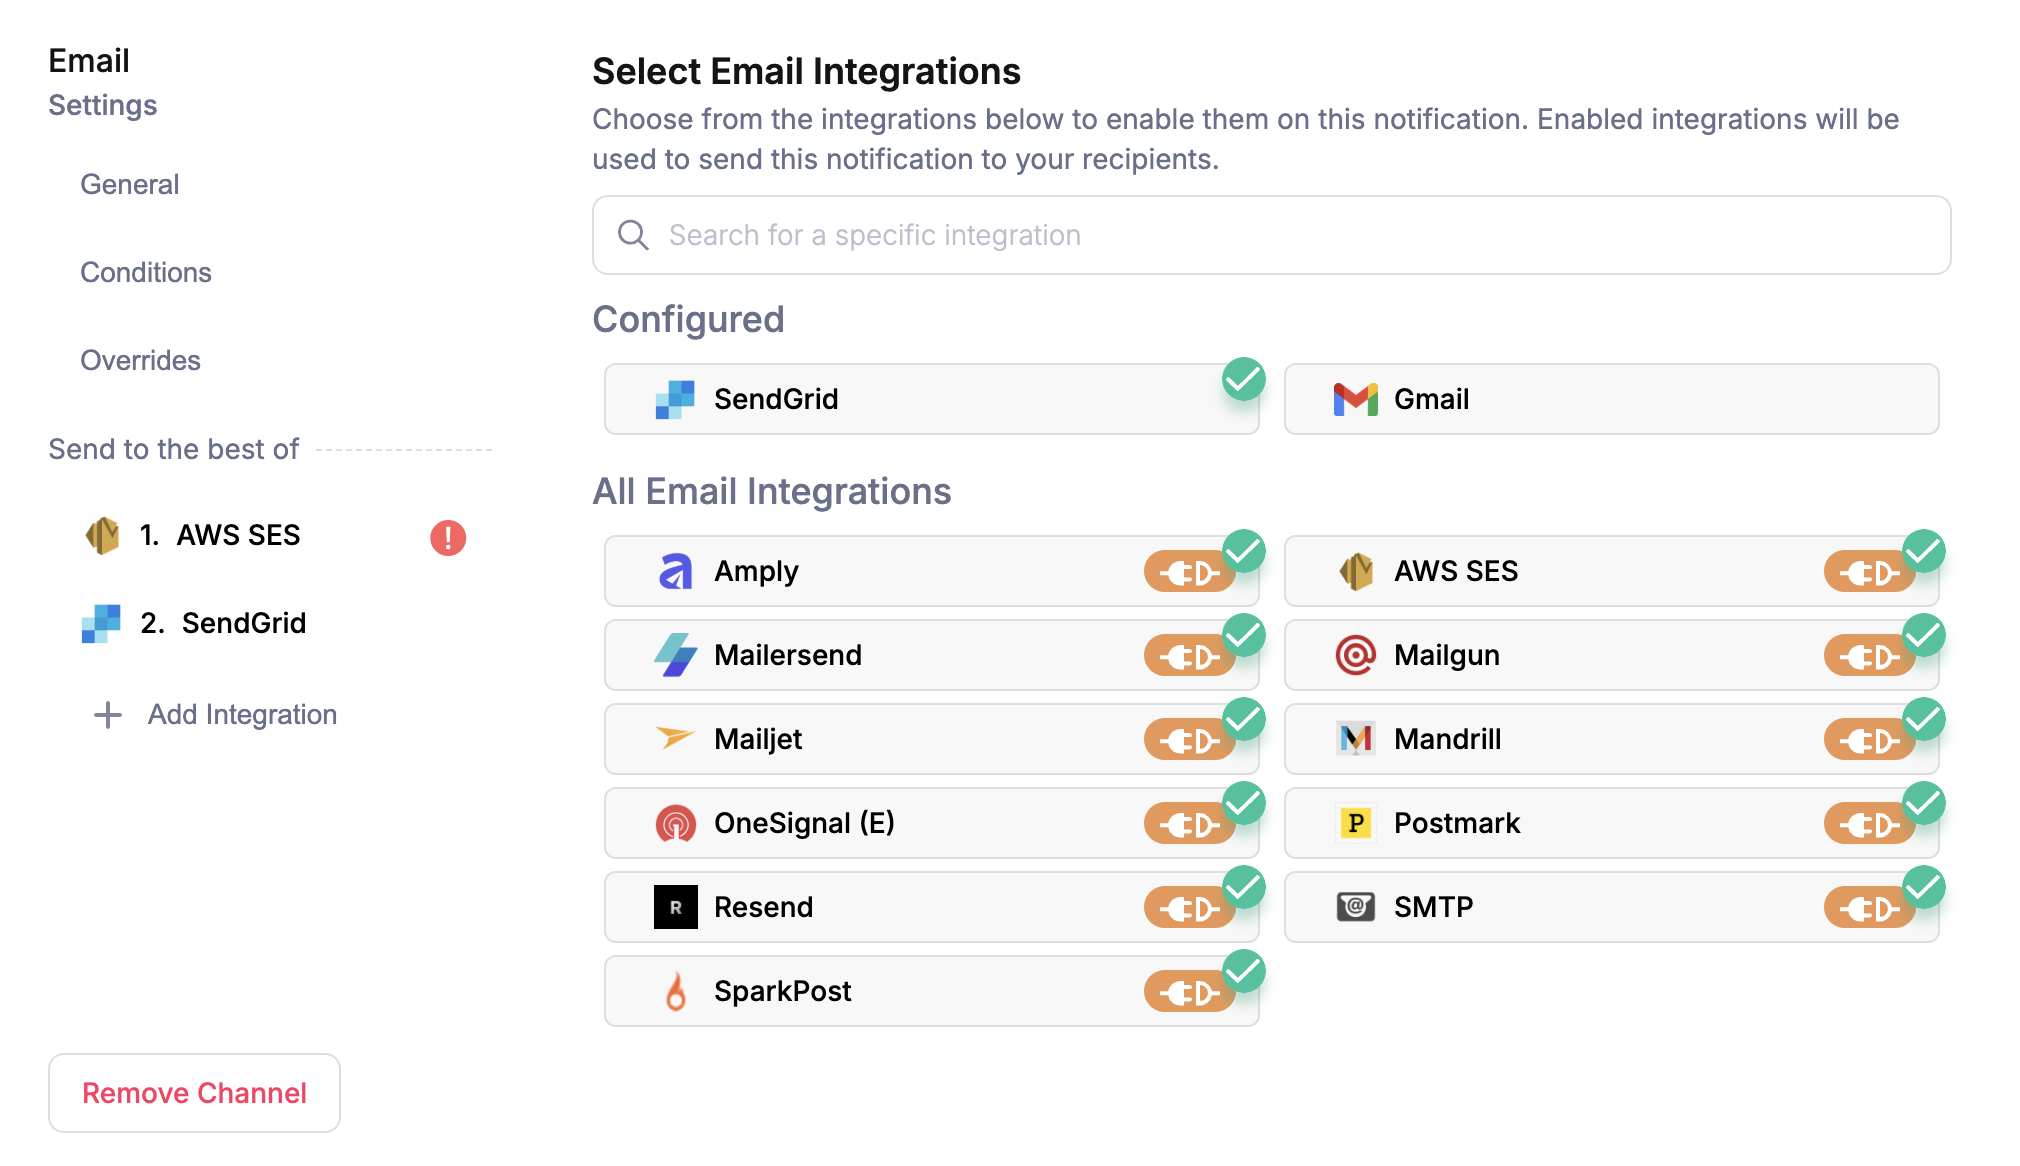
Task: Click the Postmark icon
Action: 1357,823
